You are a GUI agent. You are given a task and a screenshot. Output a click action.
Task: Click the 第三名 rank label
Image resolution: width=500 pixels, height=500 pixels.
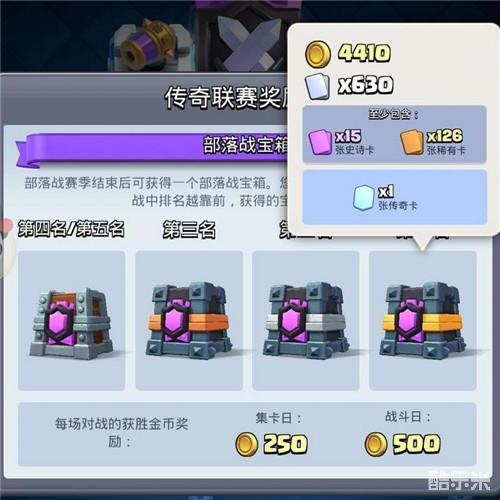[189, 230]
